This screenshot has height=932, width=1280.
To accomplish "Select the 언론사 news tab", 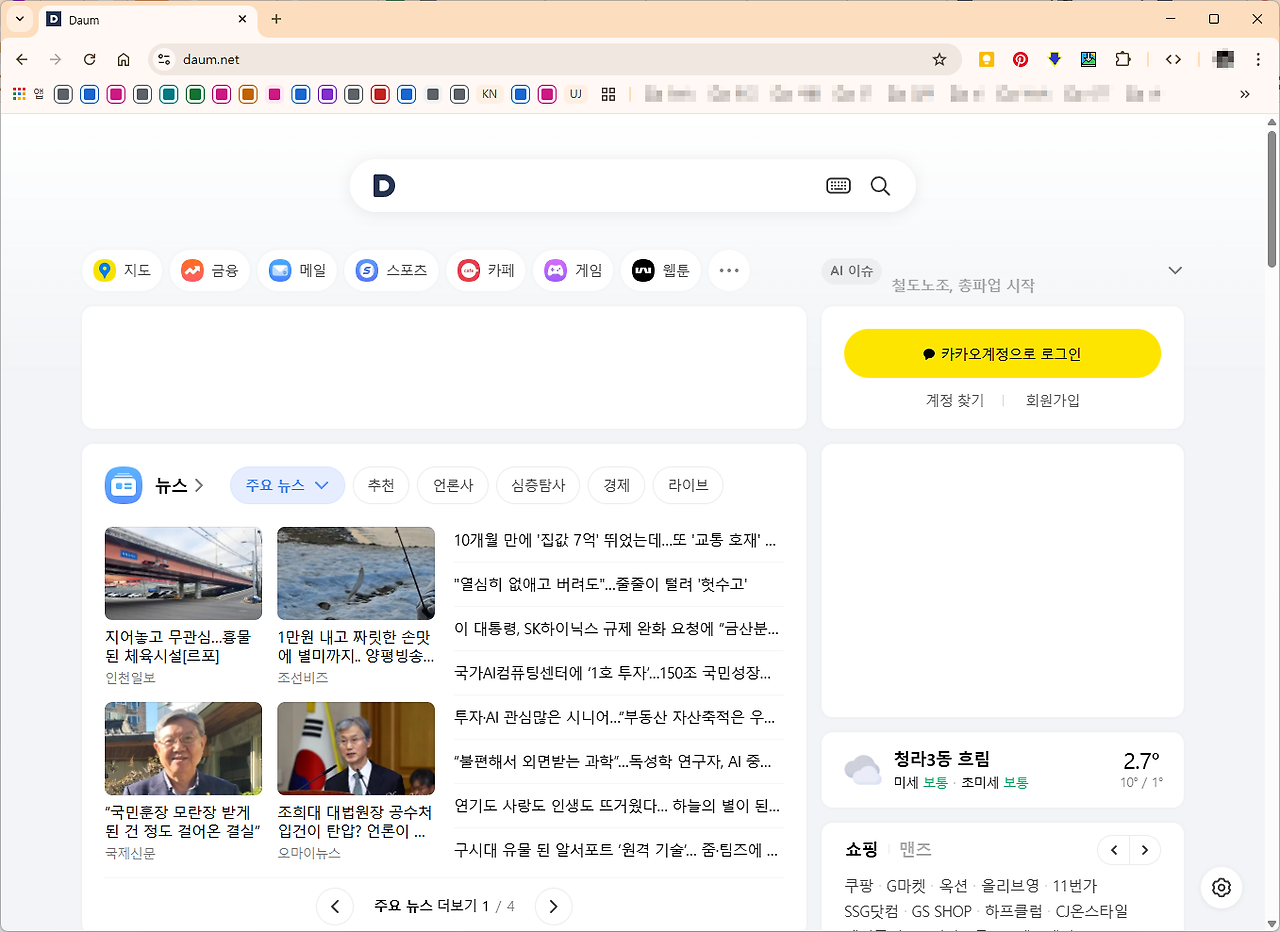I will pyautogui.click(x=453, y=485).
